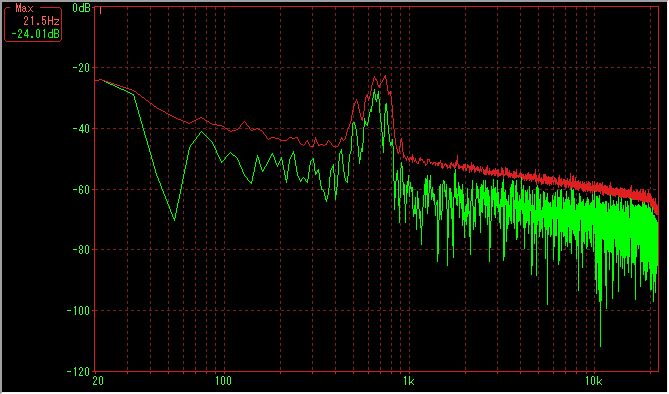The width and height of the screenshot is (669, 394).
Task: Click the green curve's bump between 50Hz and 100Hz
Action: tap(201, 132)
